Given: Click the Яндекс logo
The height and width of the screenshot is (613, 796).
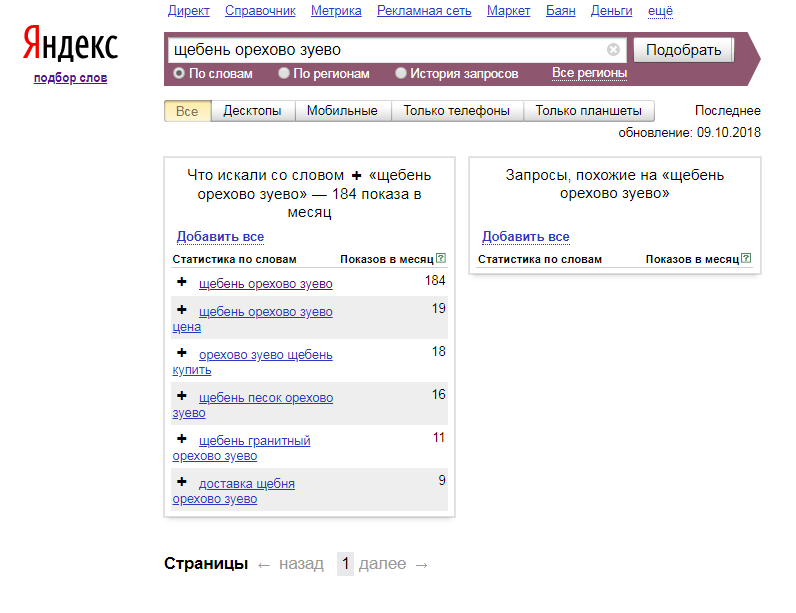Looking at the screenshot, I should tap(70, 44).
